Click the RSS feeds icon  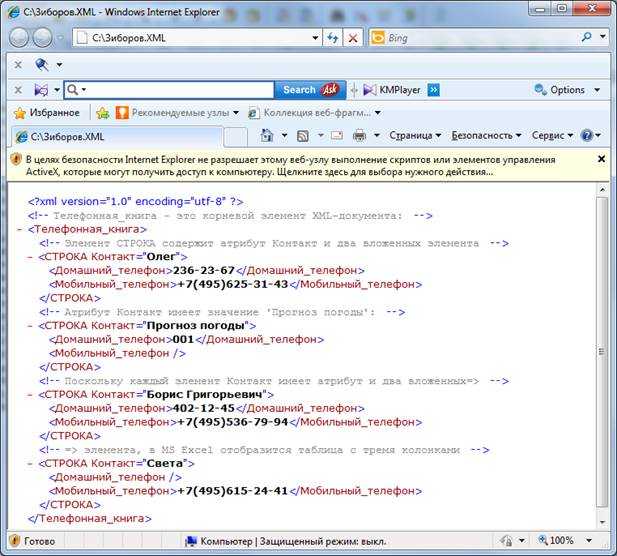click(x=303, y=136)
